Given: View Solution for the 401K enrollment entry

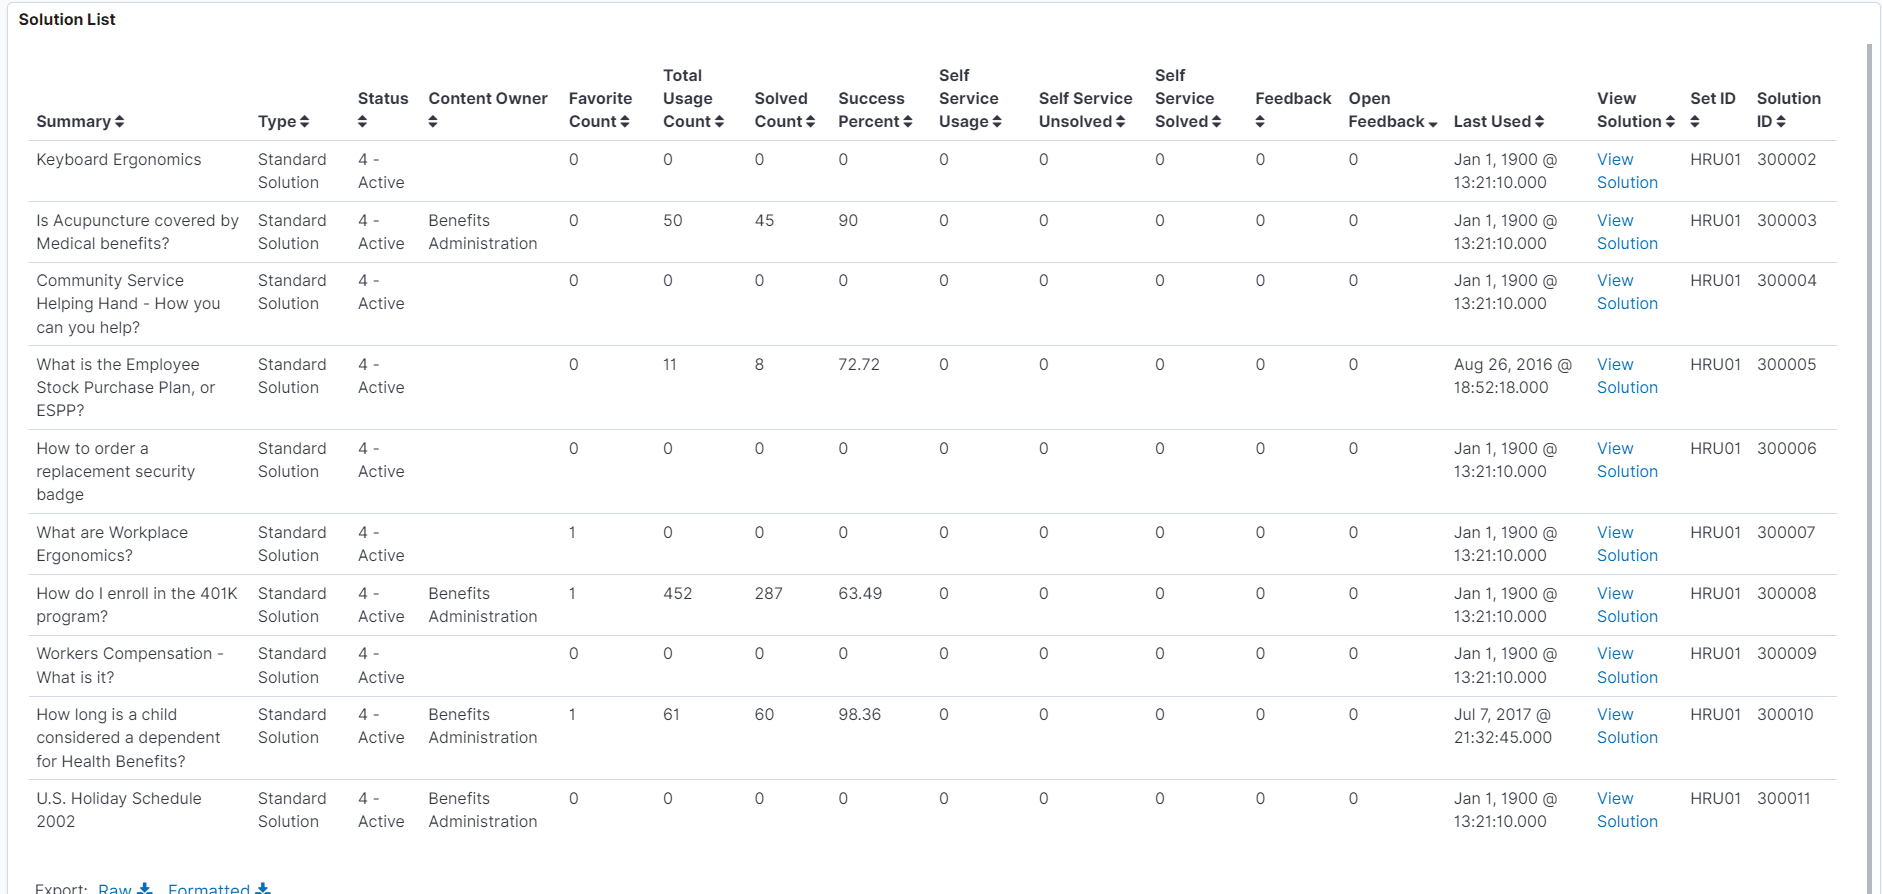Looking at the screenshot, I should tap(1626, 605).
